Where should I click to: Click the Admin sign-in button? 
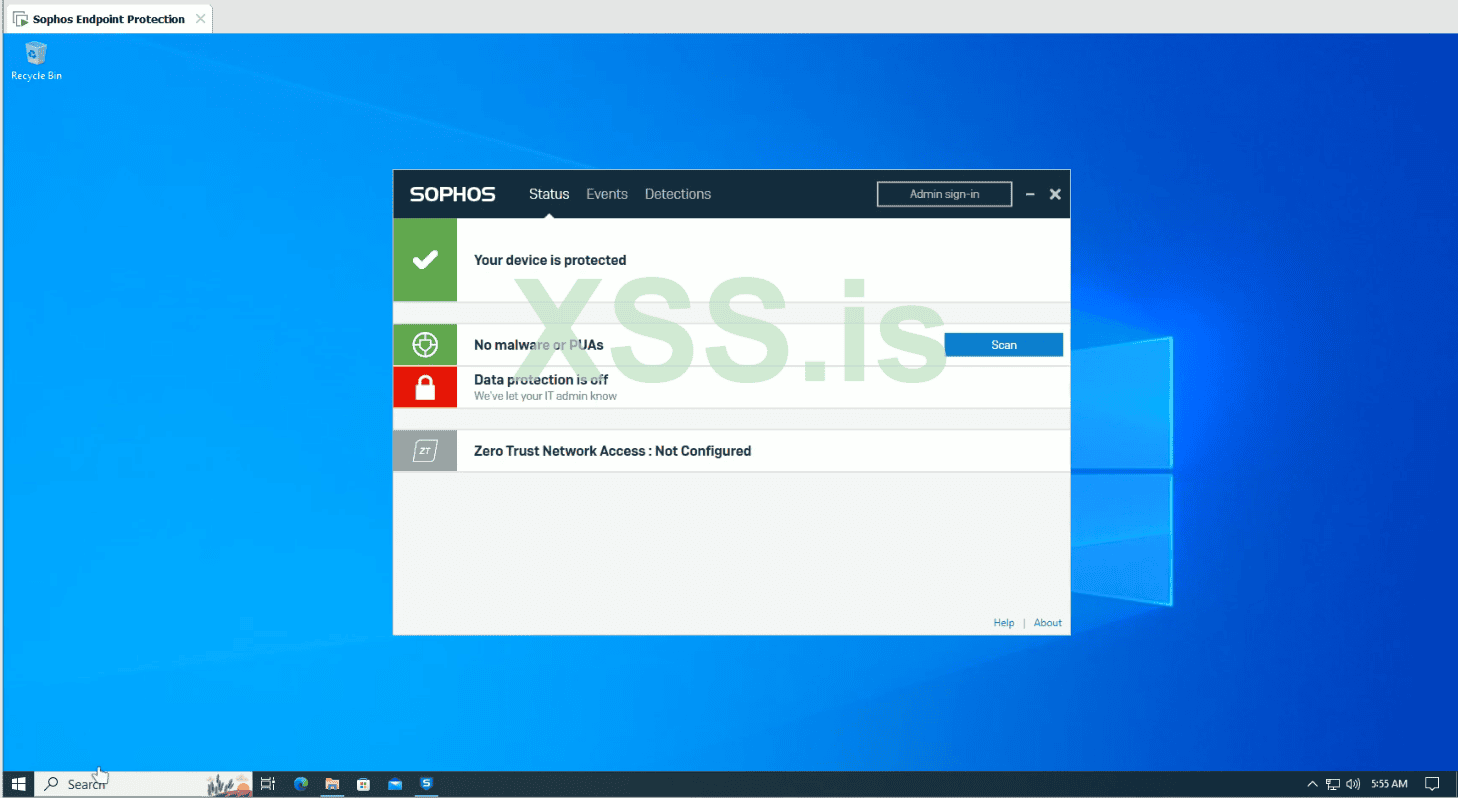[944, 194]
